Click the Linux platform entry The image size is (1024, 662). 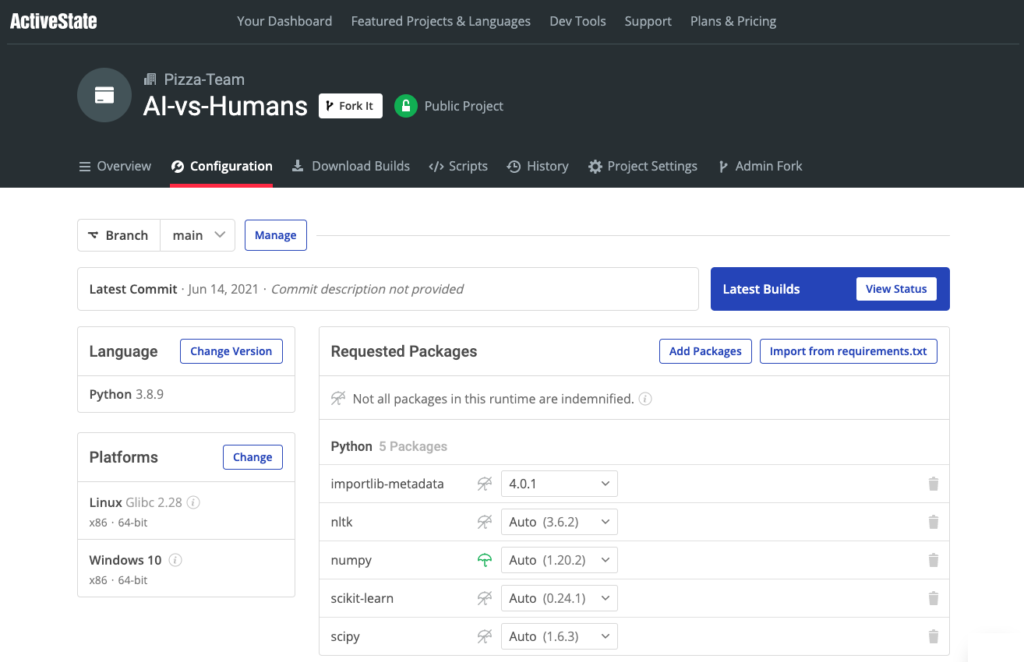coord(186,511)
